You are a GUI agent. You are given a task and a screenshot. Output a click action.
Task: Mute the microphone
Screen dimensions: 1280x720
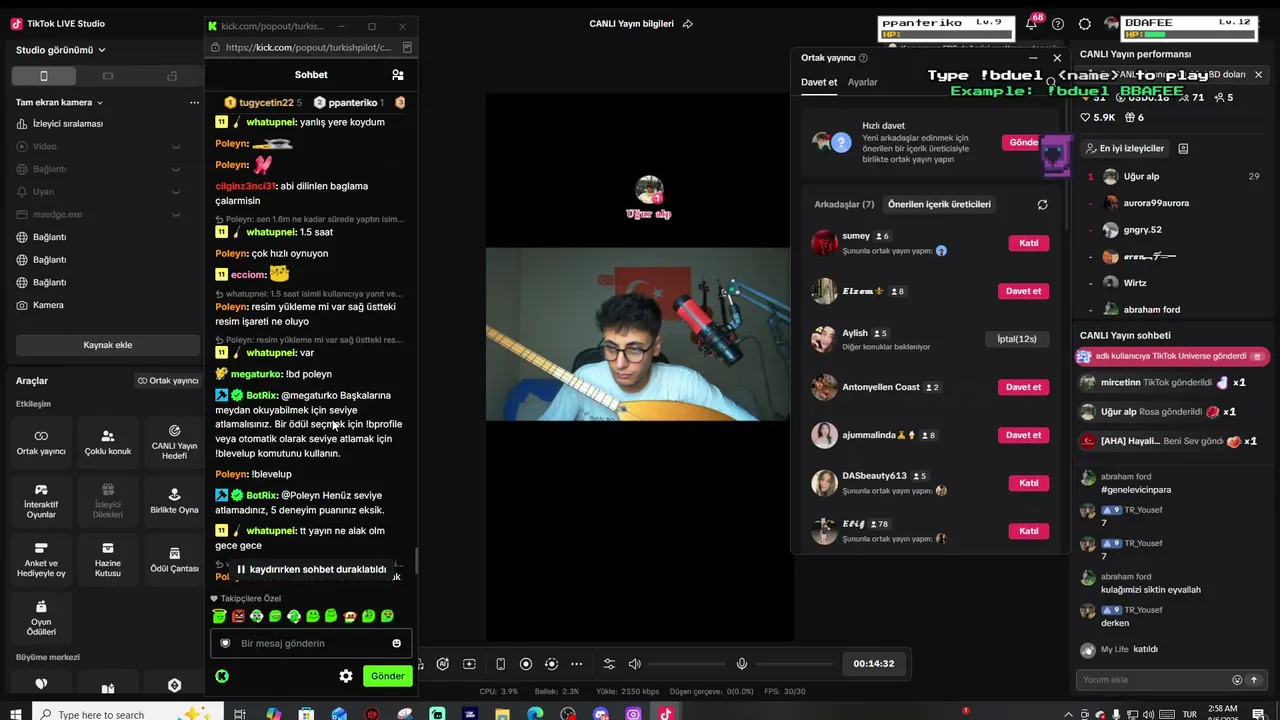pos(742,664)
